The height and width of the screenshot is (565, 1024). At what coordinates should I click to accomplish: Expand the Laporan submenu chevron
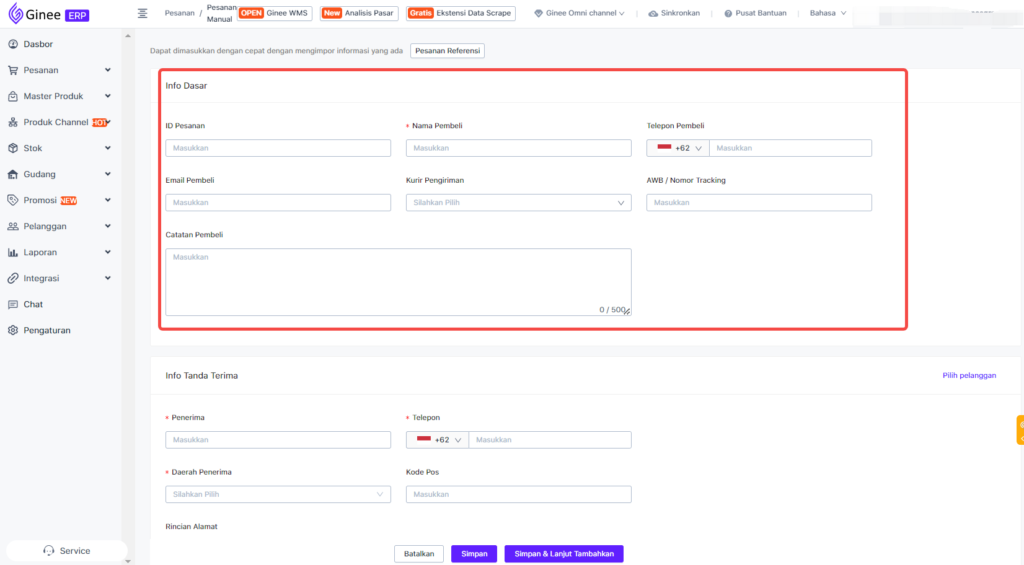(108, 252)
